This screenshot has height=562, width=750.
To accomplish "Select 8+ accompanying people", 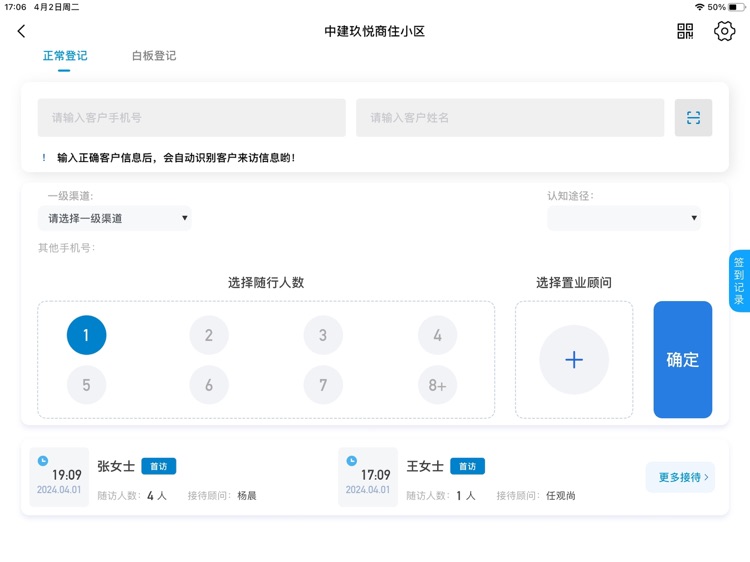I will [437, 385].
